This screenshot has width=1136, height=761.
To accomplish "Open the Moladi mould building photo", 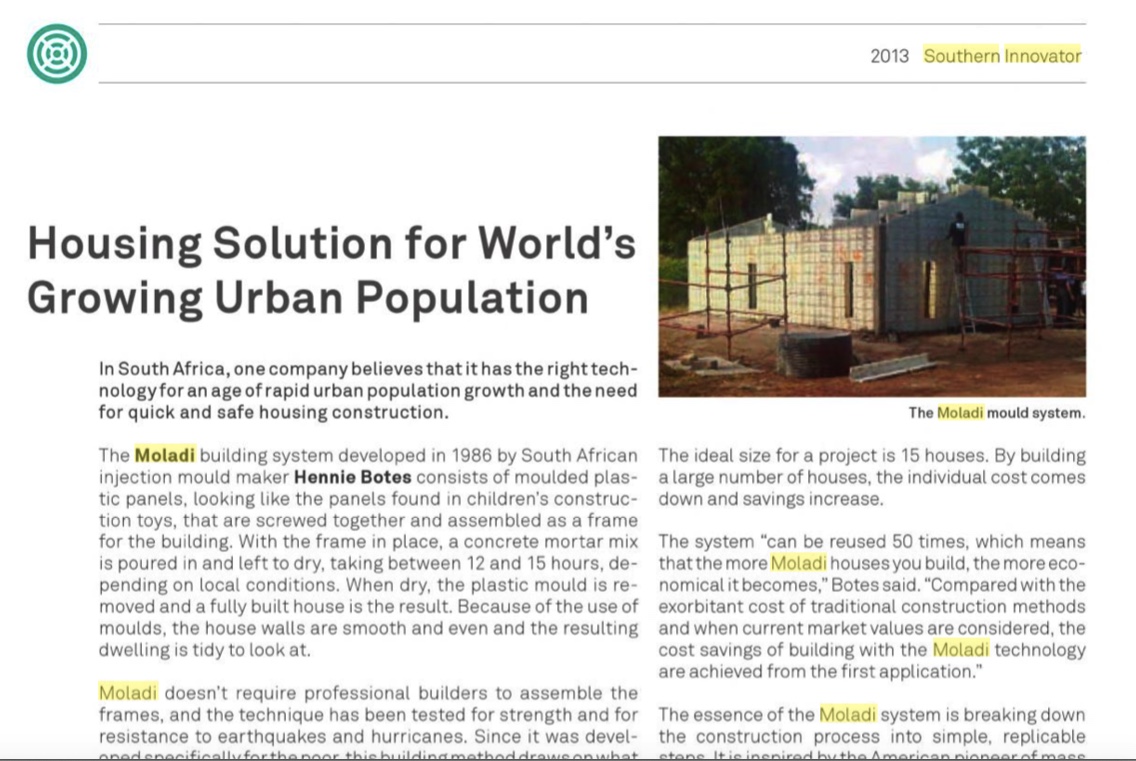I will [x=871, y=266].
